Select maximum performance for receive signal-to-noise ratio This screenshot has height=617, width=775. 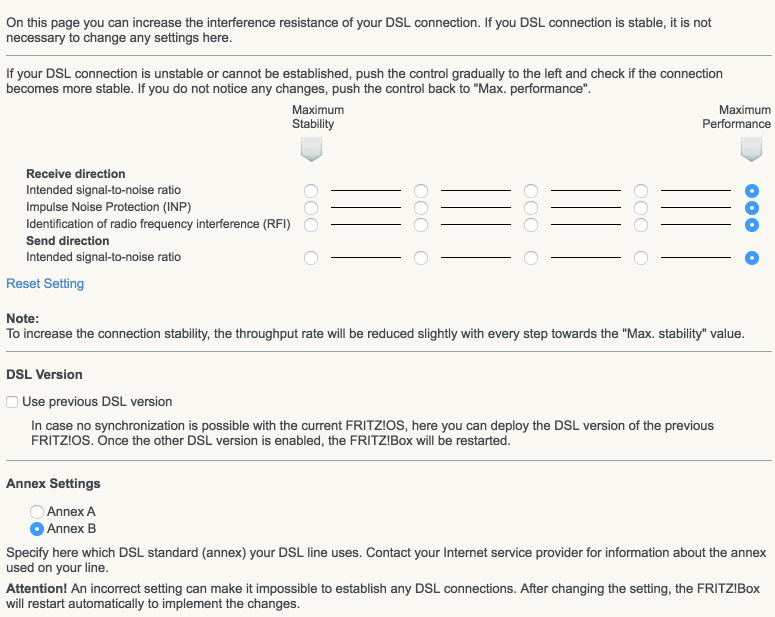[x=751, y=190]
